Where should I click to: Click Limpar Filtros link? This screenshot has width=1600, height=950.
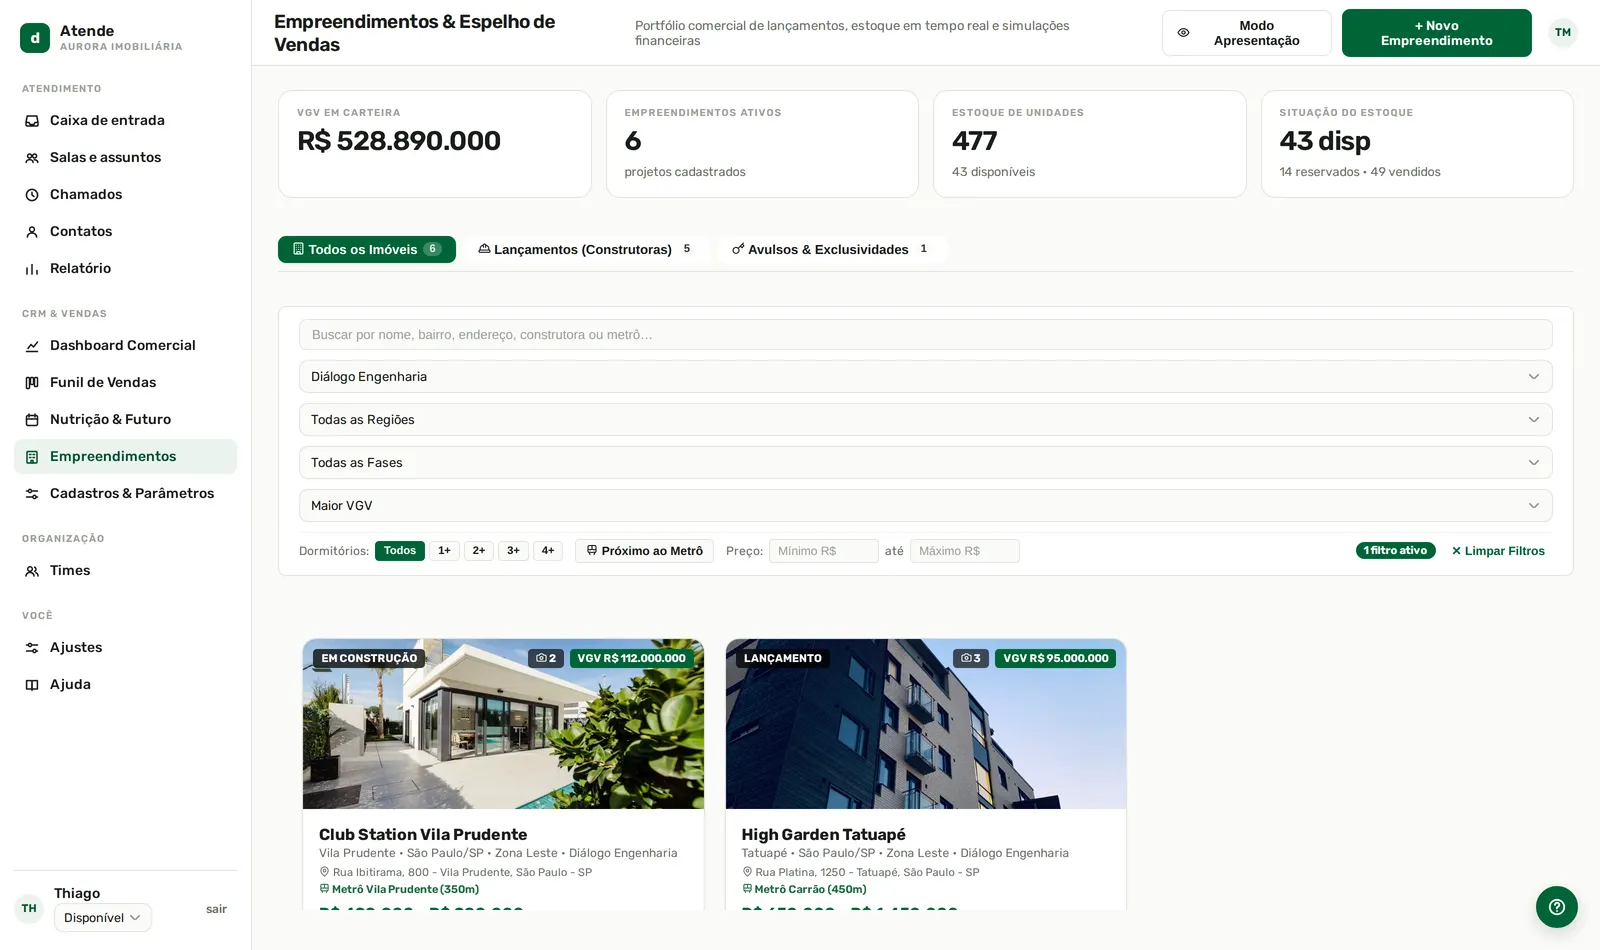click(x=1498, y=551)
